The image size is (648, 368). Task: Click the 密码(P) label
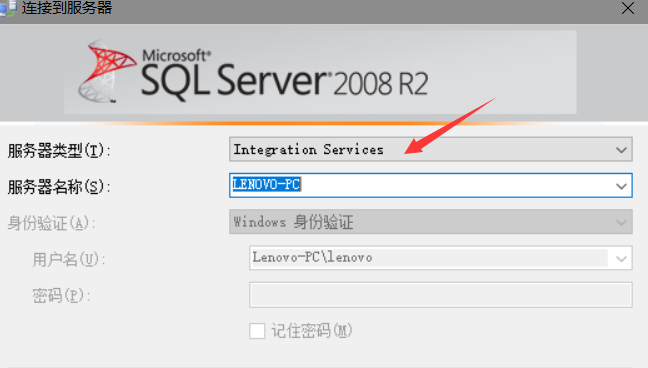pyautogui.click(x=62, y=296)
